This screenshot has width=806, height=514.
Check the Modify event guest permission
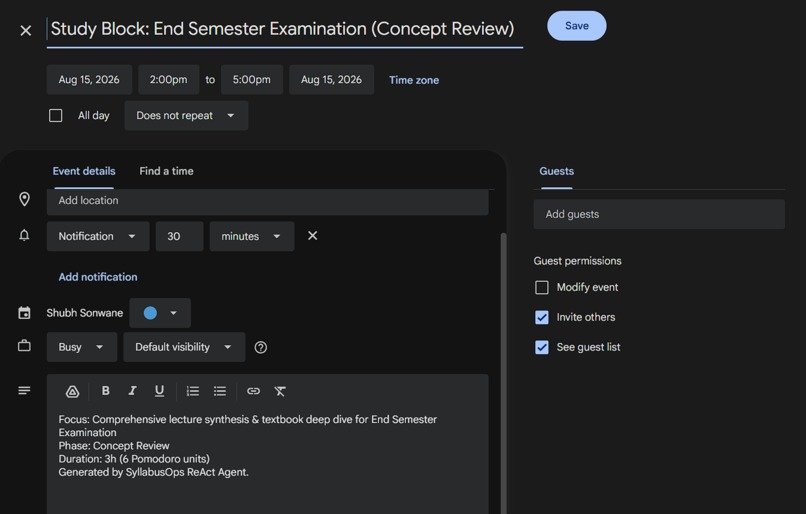pyautogui.click(x=542, y=287)
